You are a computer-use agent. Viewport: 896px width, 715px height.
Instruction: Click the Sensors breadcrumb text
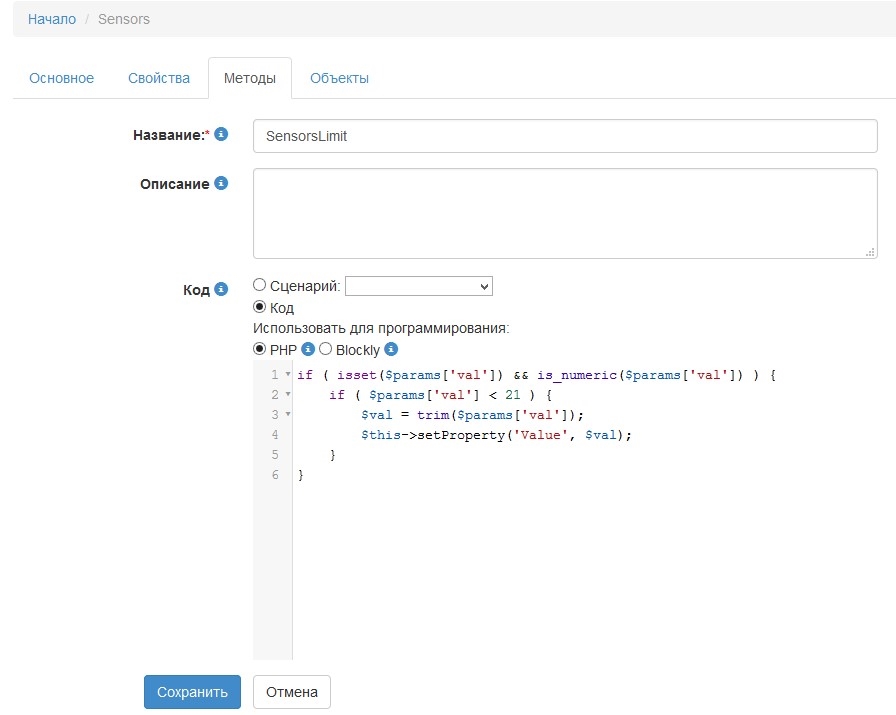point(124,19)
